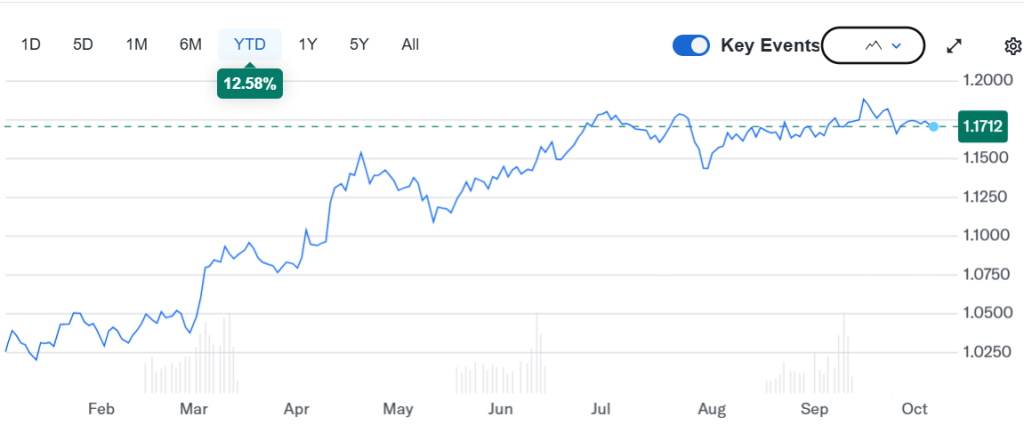Click the Jul label on the x-axis
This screenshot has height=433, width=1024.
601,409
